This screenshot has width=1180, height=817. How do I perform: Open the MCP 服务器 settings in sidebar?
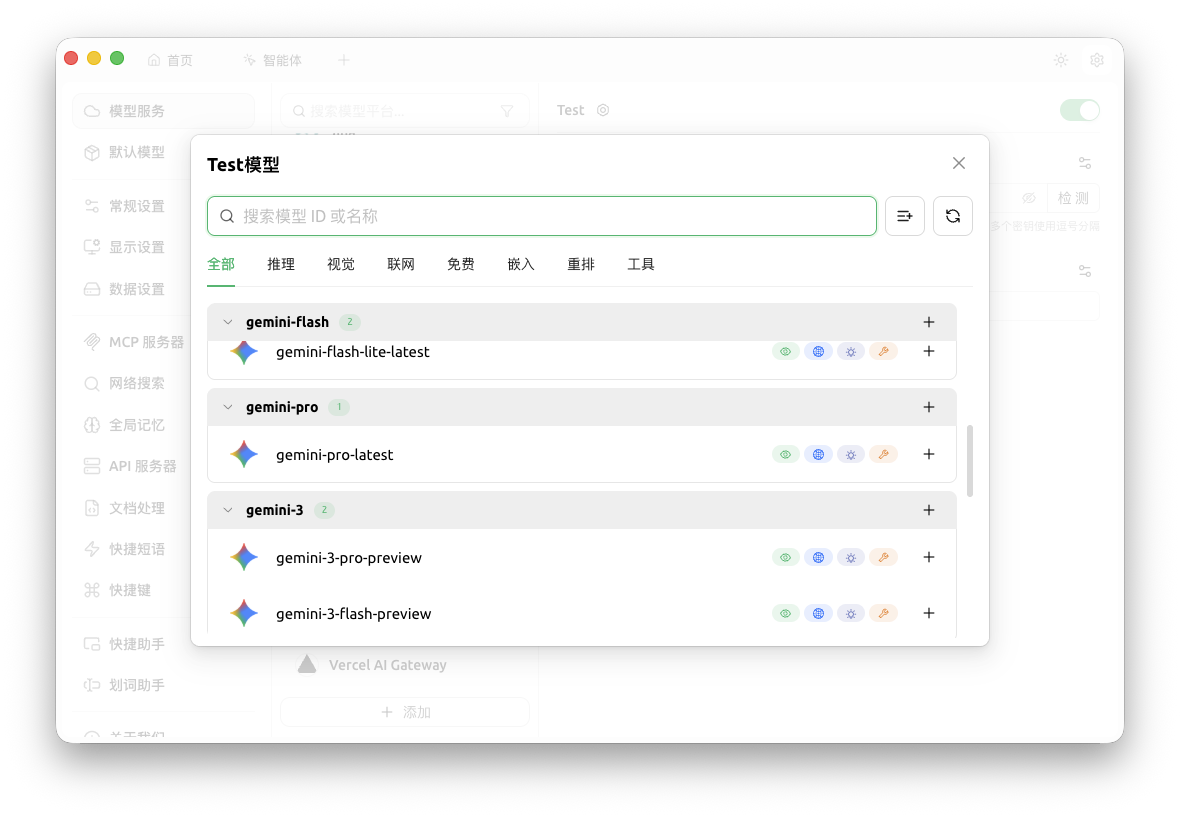pyautogui.click(x=133, y=342)
